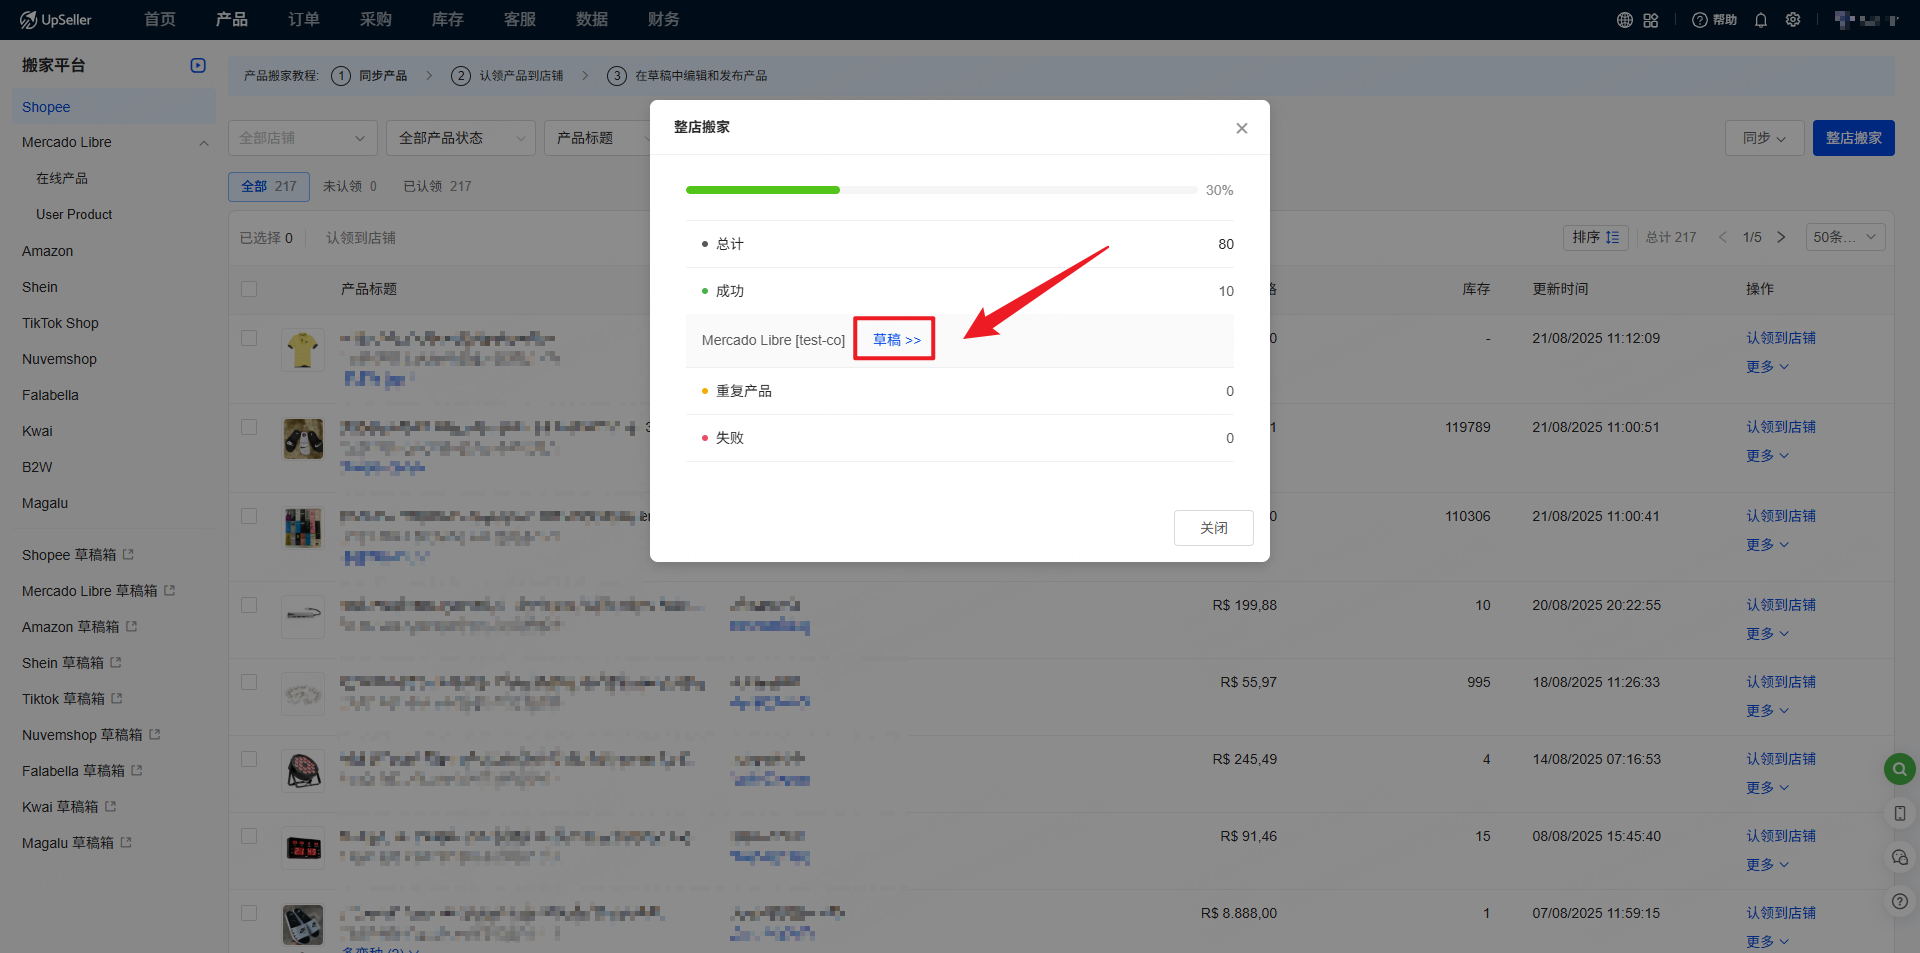Click the video tutorial icon beside 搬家平台
Image resolution: width=1920 pixels, height=953 pixels.
198,65
